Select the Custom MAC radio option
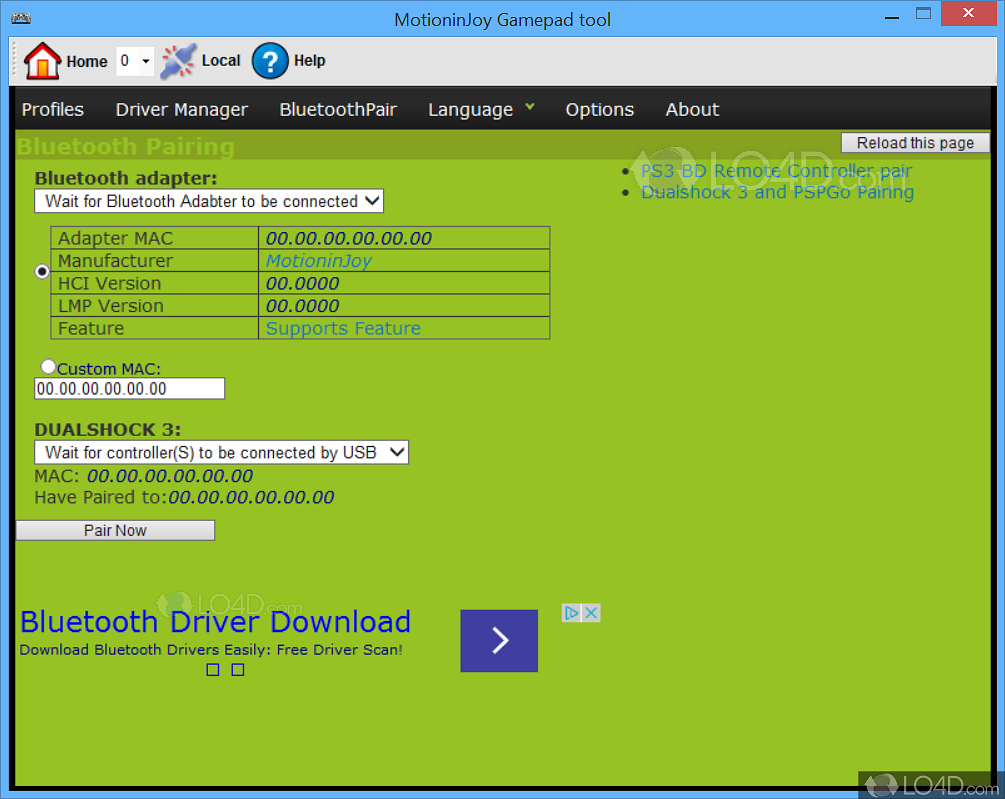 tap(48, 368)
